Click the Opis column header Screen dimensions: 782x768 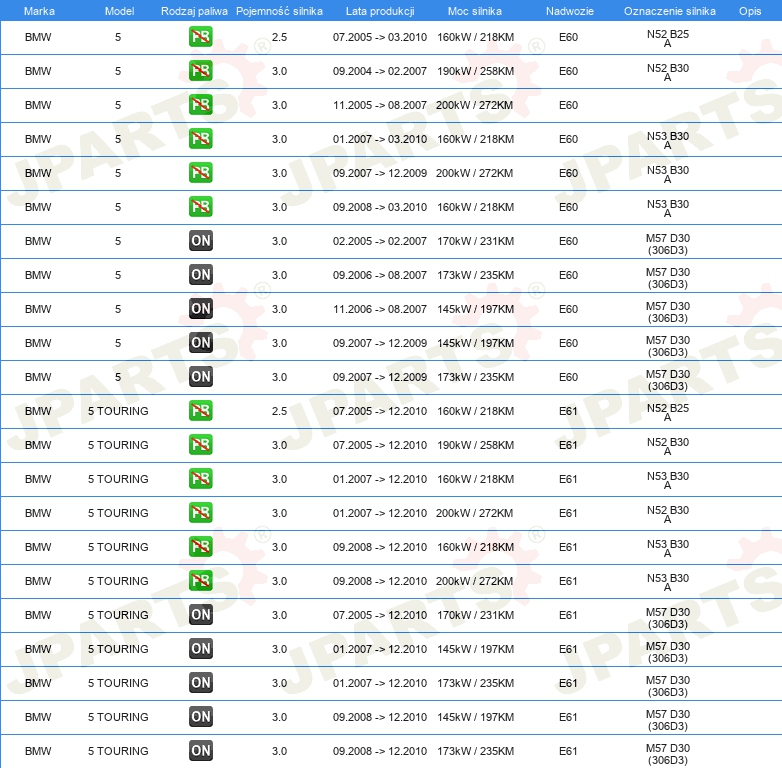[750, 11]
